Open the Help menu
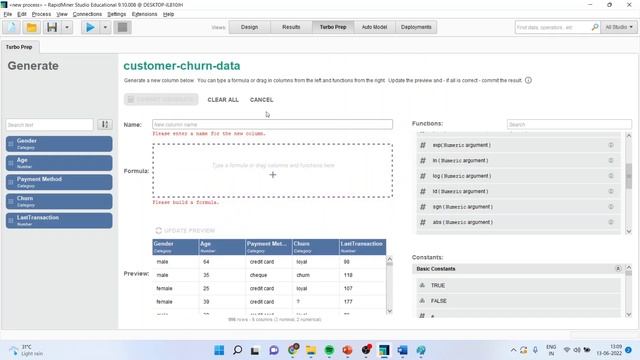Image resolution: width=640 pixels, height=360 pixels. [x=168, y=14]
